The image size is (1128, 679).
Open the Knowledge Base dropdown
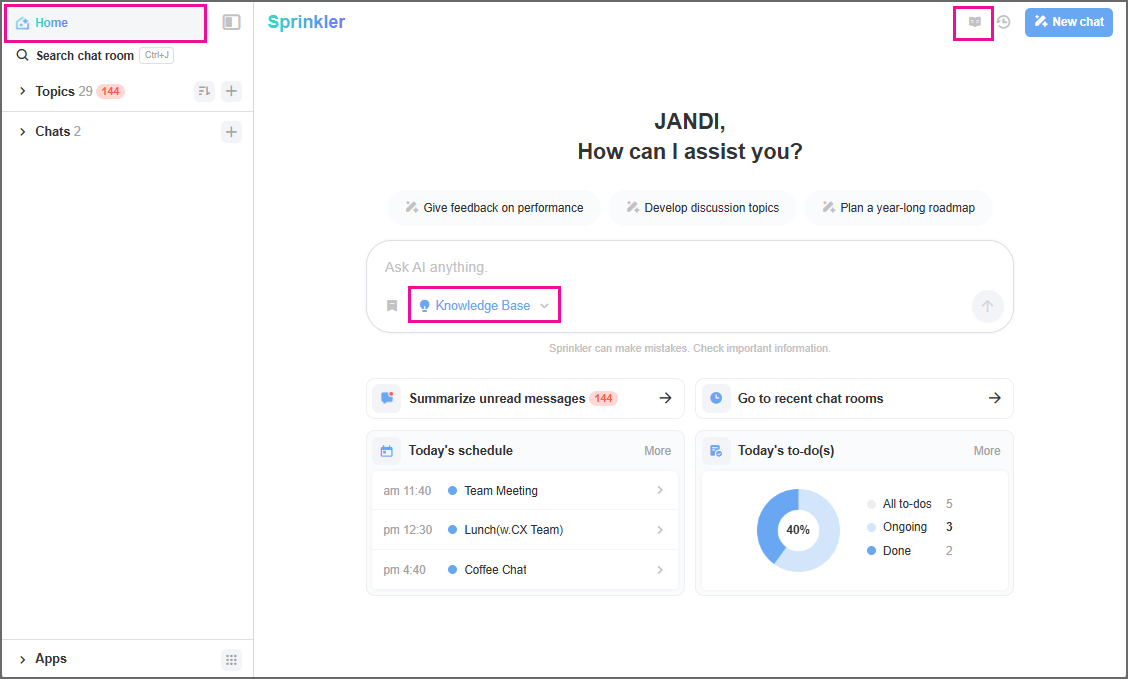coord(484,306)
